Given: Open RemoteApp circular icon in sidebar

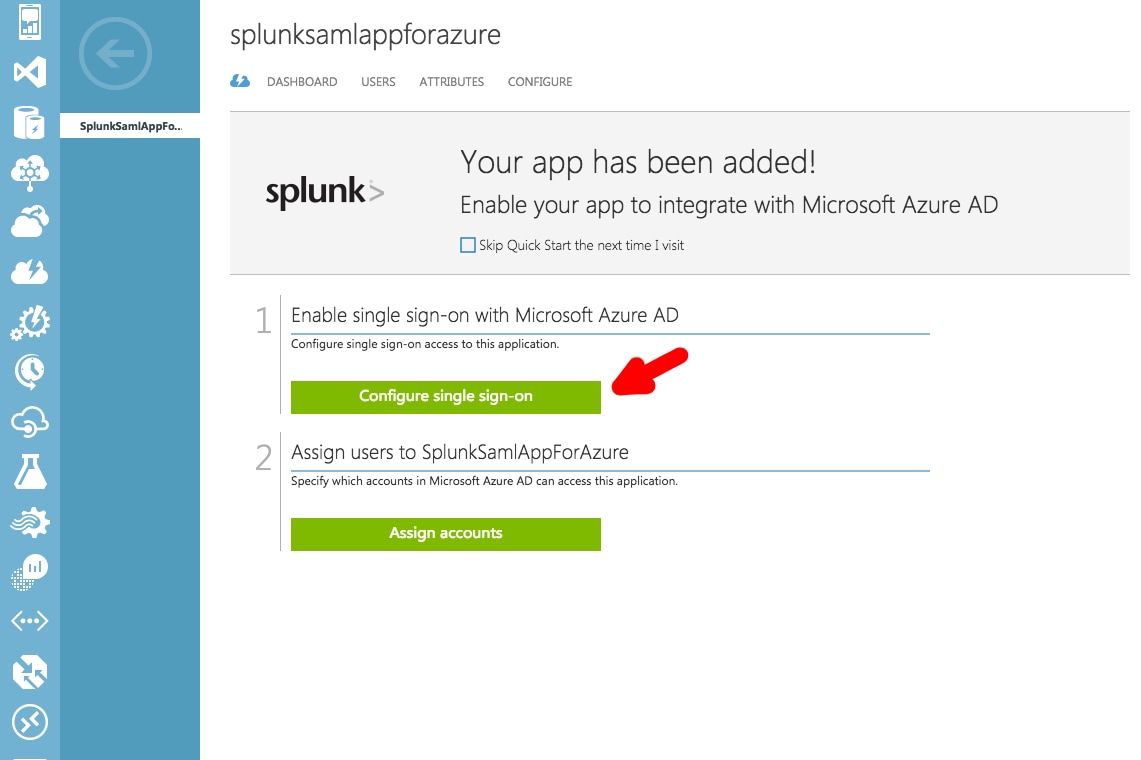Looking at the screenshot, I should click(x=30, y=722).
